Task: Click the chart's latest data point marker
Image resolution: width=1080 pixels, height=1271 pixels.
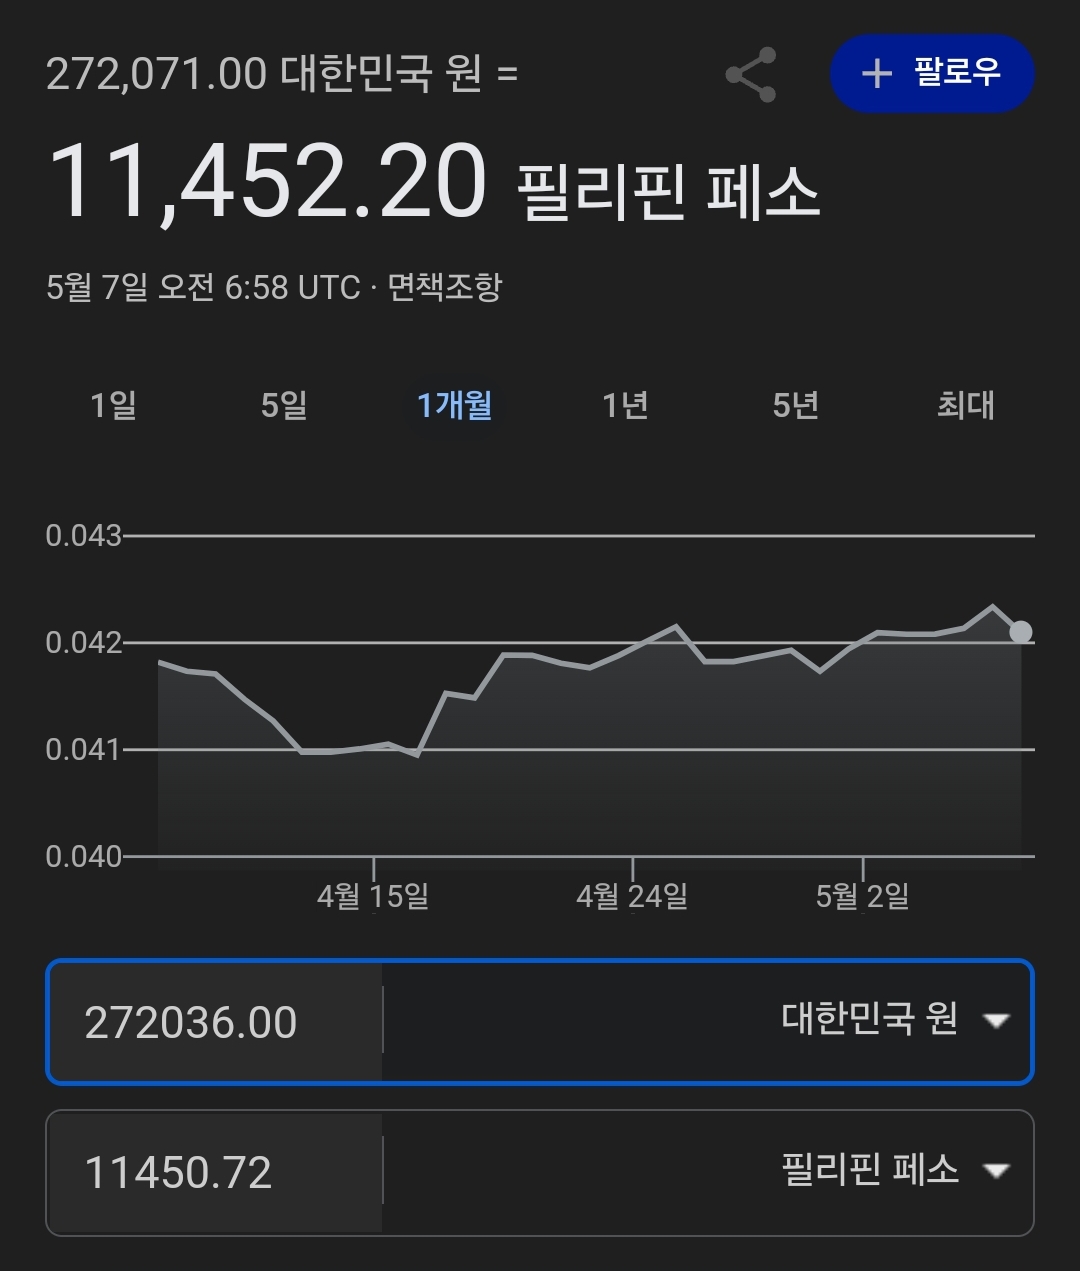Action: click(1021, 631)
